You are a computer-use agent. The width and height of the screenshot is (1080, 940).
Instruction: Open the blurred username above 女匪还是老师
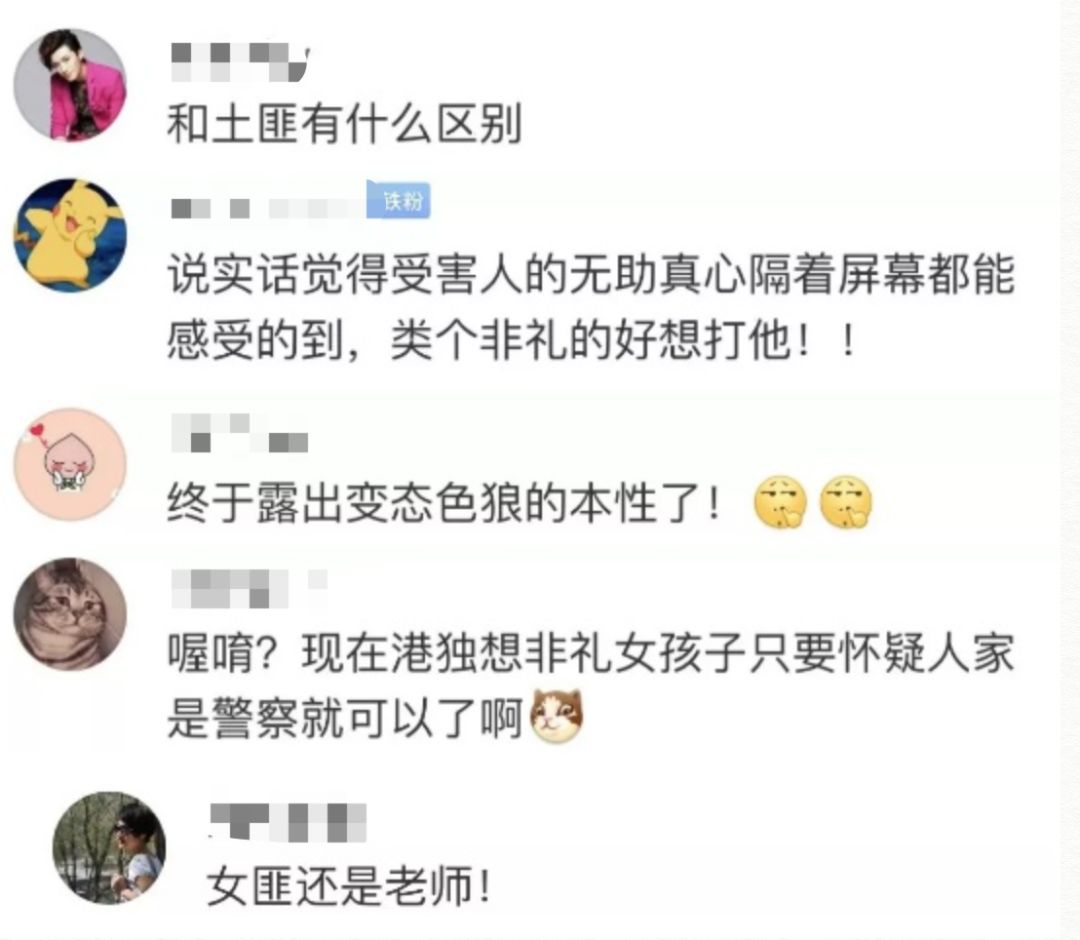287,822
